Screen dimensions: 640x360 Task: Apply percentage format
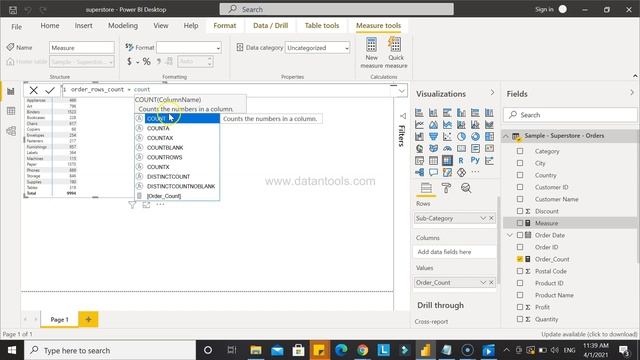tap(147, 62)
